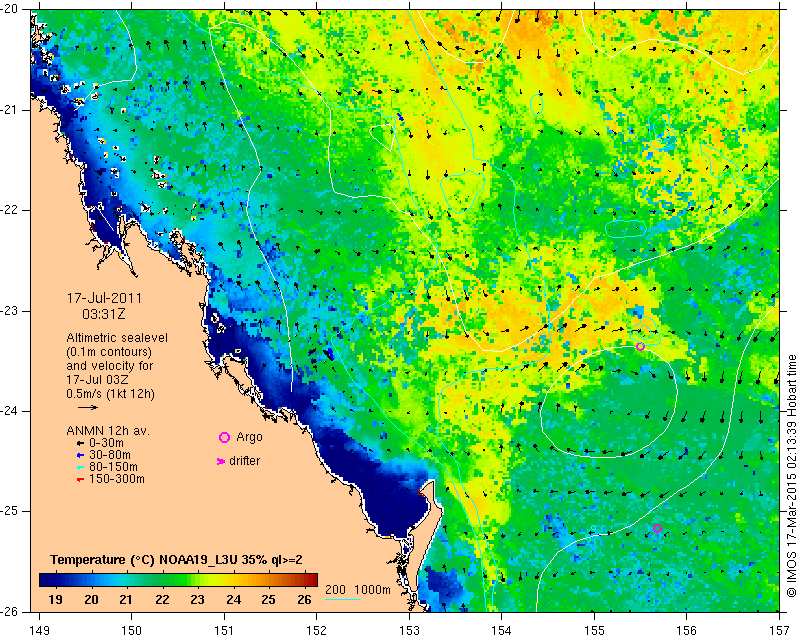Click the Argo float marker near latitude -25.2
Image resolution: width=800 pixels, height=640 pixels.
(x=657, y=528)
